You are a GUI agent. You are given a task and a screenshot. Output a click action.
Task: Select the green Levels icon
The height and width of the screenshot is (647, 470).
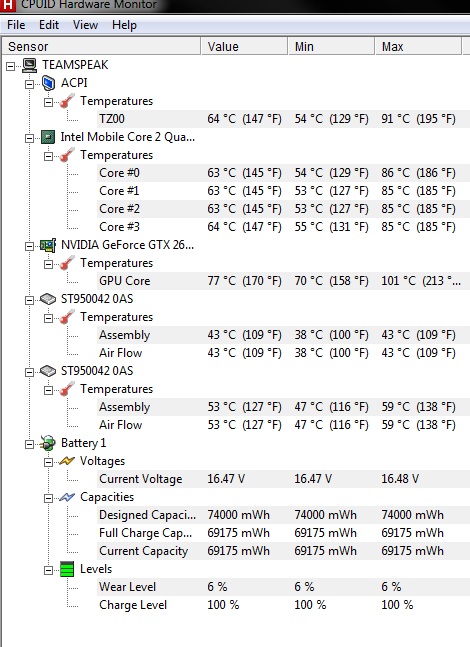(67, 569)
